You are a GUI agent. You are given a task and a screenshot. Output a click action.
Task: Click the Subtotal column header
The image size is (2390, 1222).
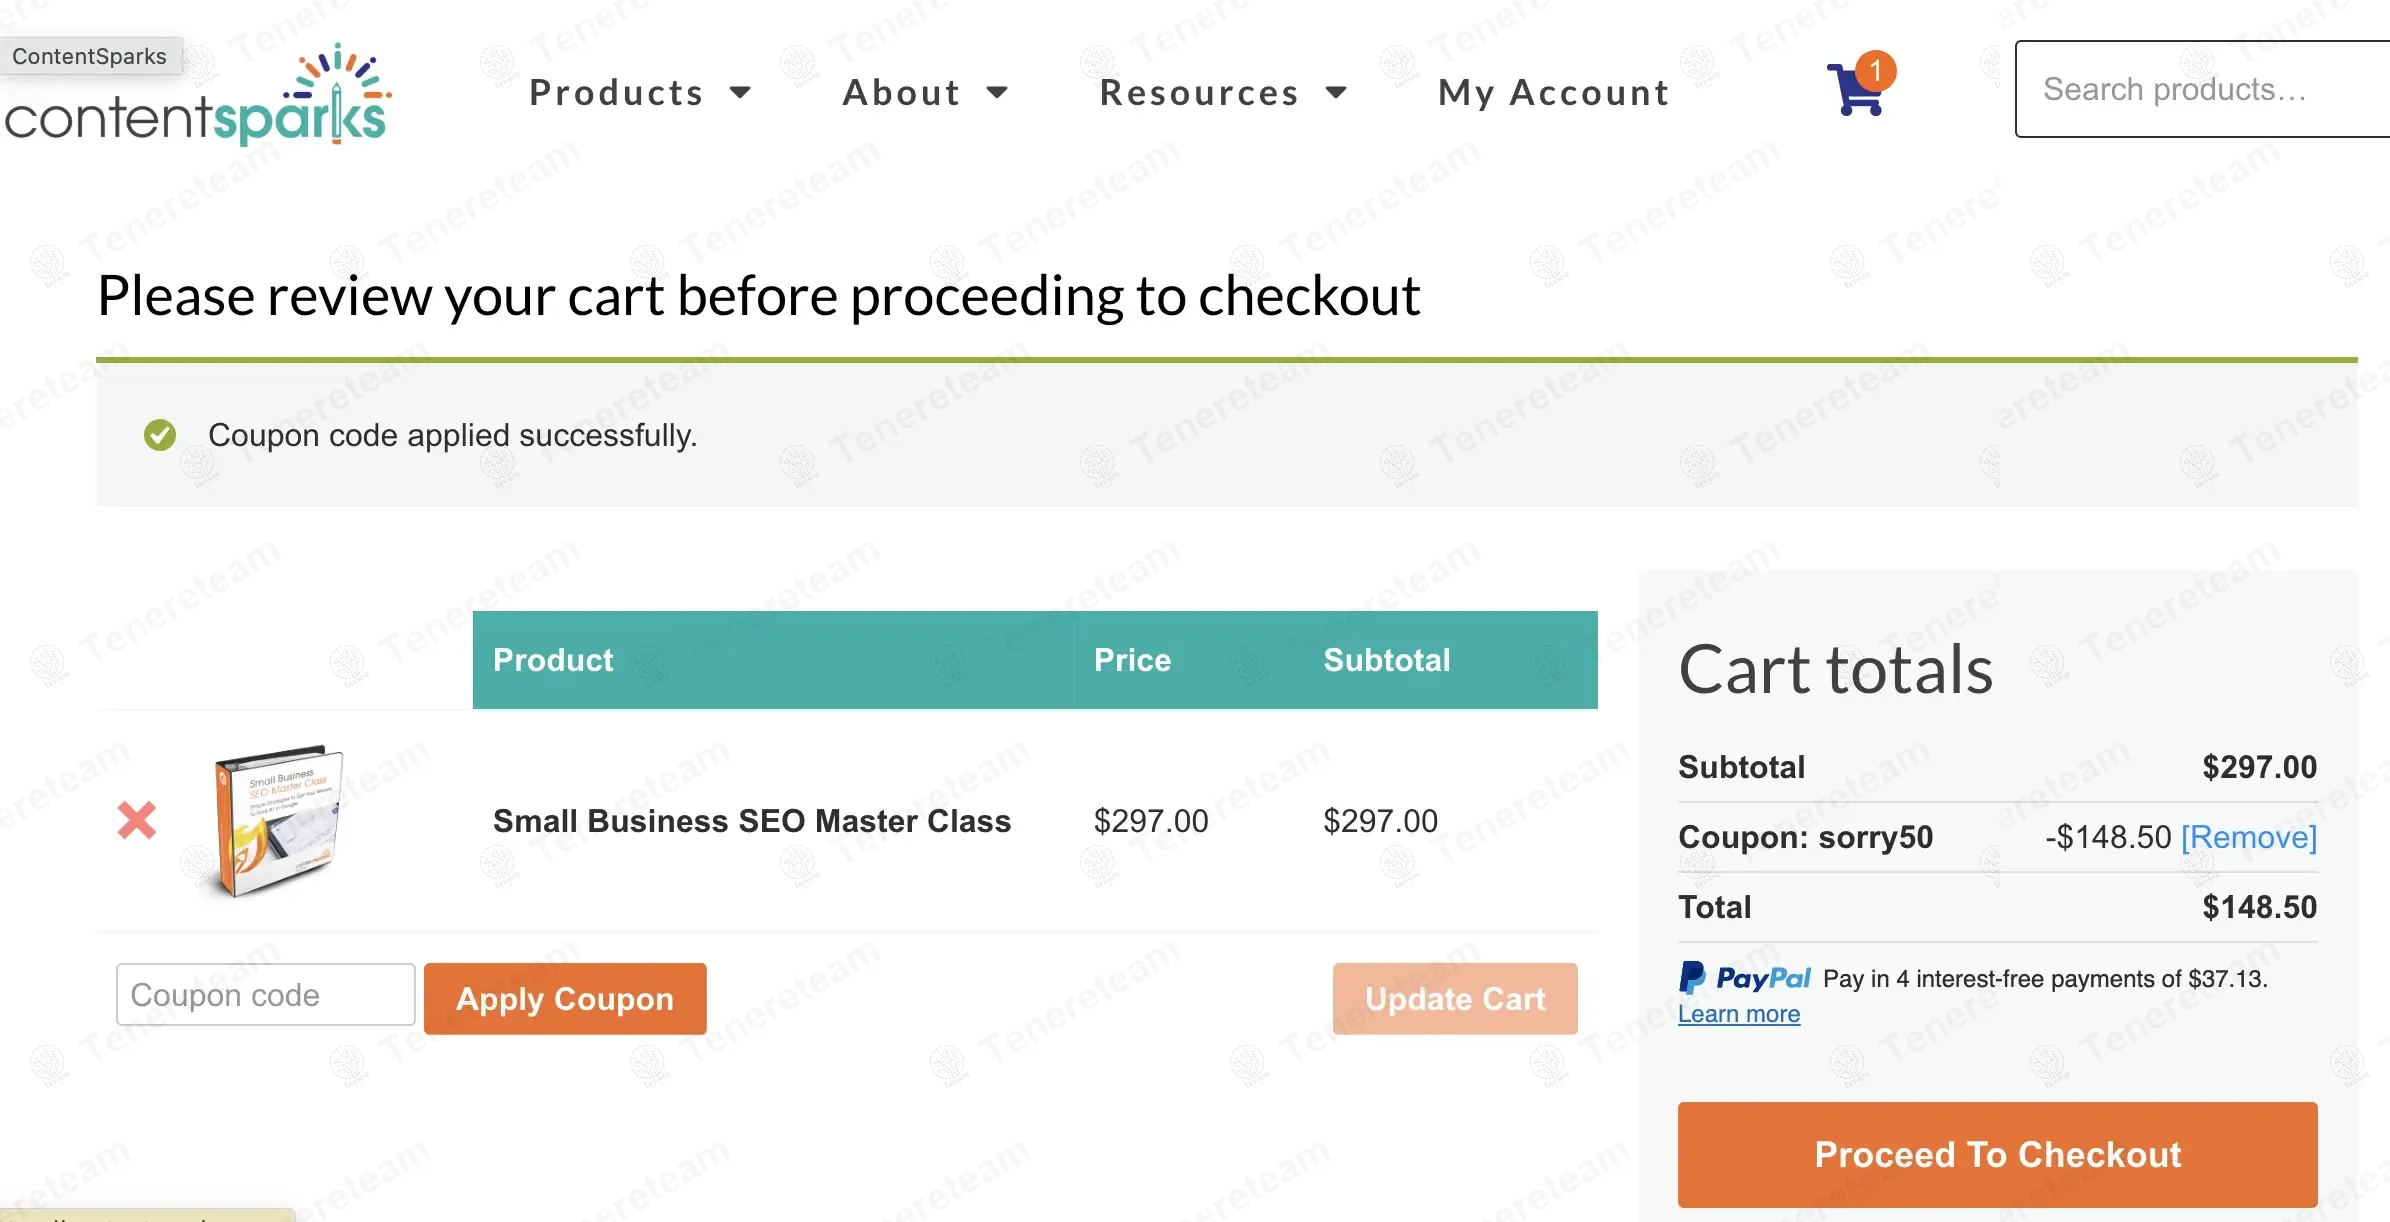(x=1386, y=660)
